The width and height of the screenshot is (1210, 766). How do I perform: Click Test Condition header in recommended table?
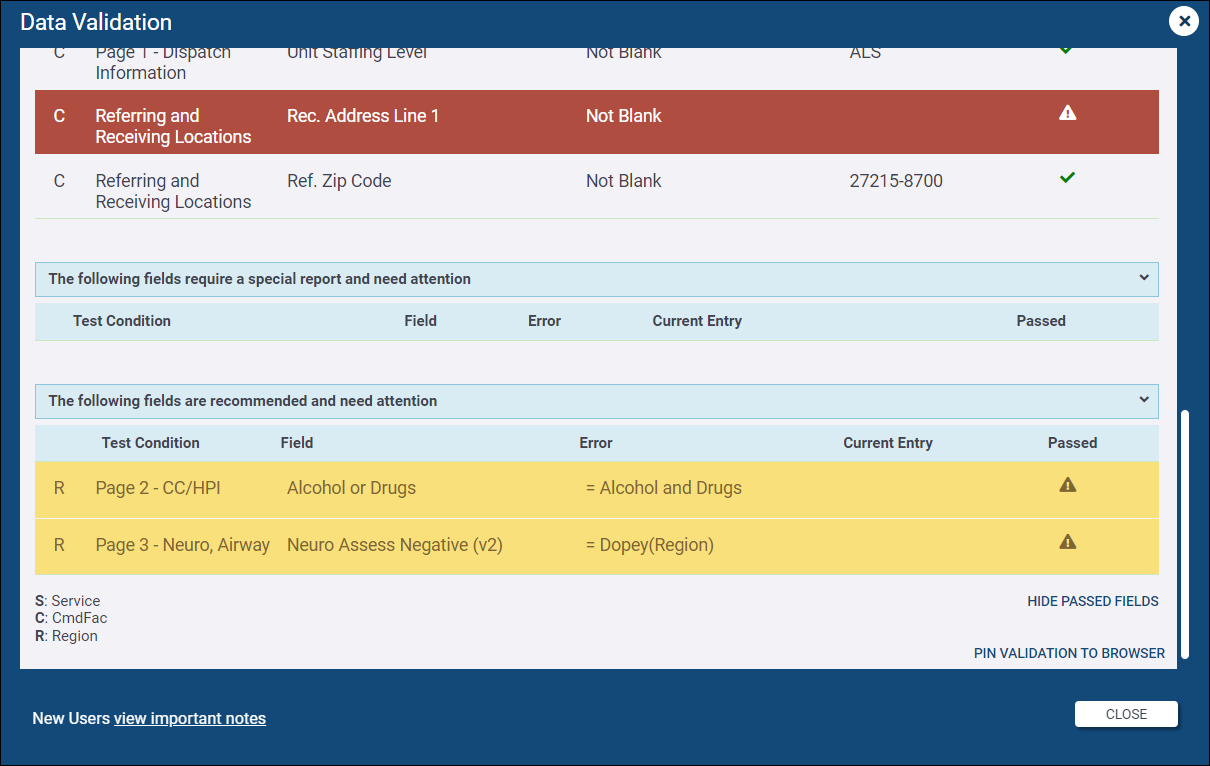point(150,443)
